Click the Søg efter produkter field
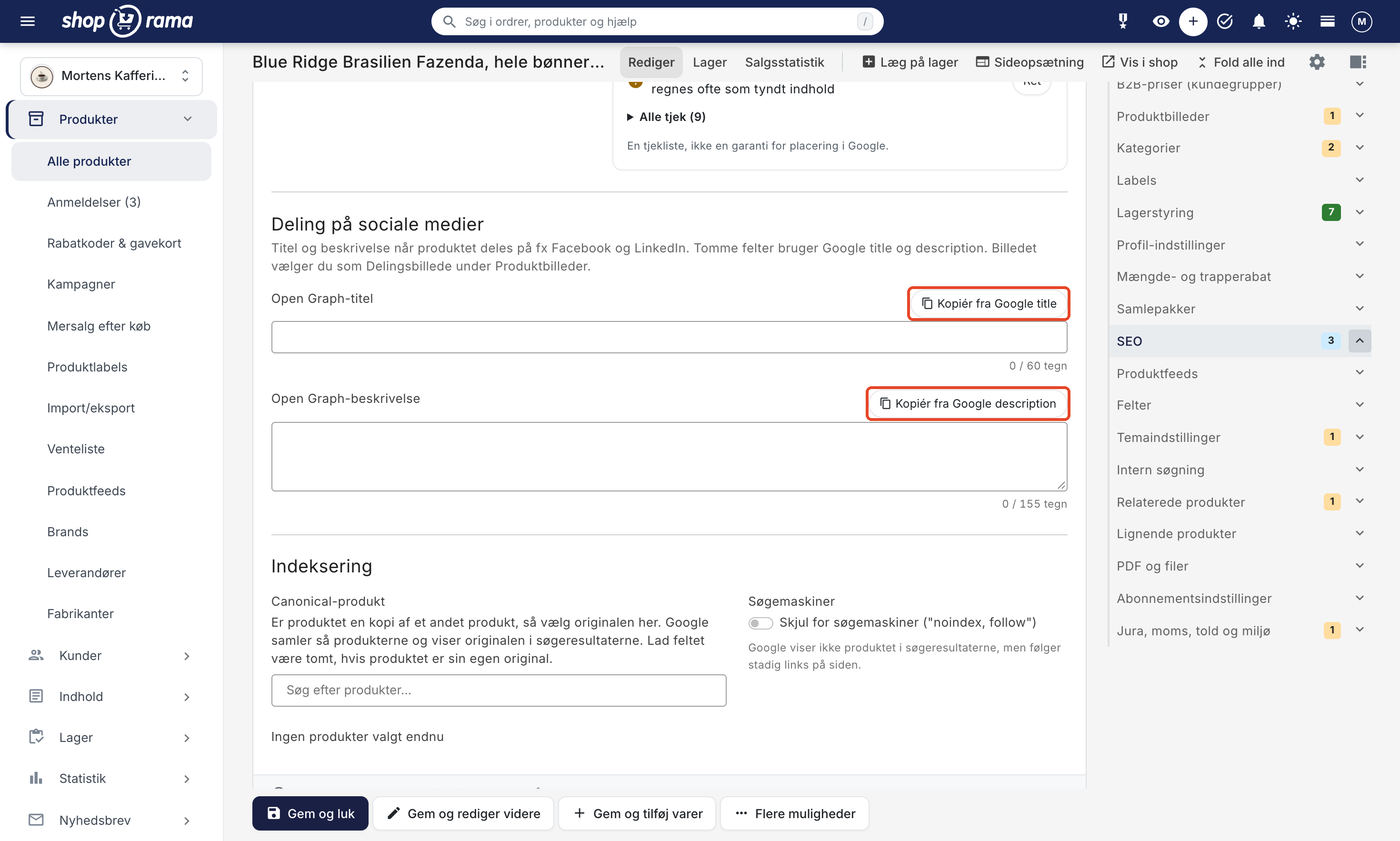This screenshot has height=841, width=1400. click(498, 690)
